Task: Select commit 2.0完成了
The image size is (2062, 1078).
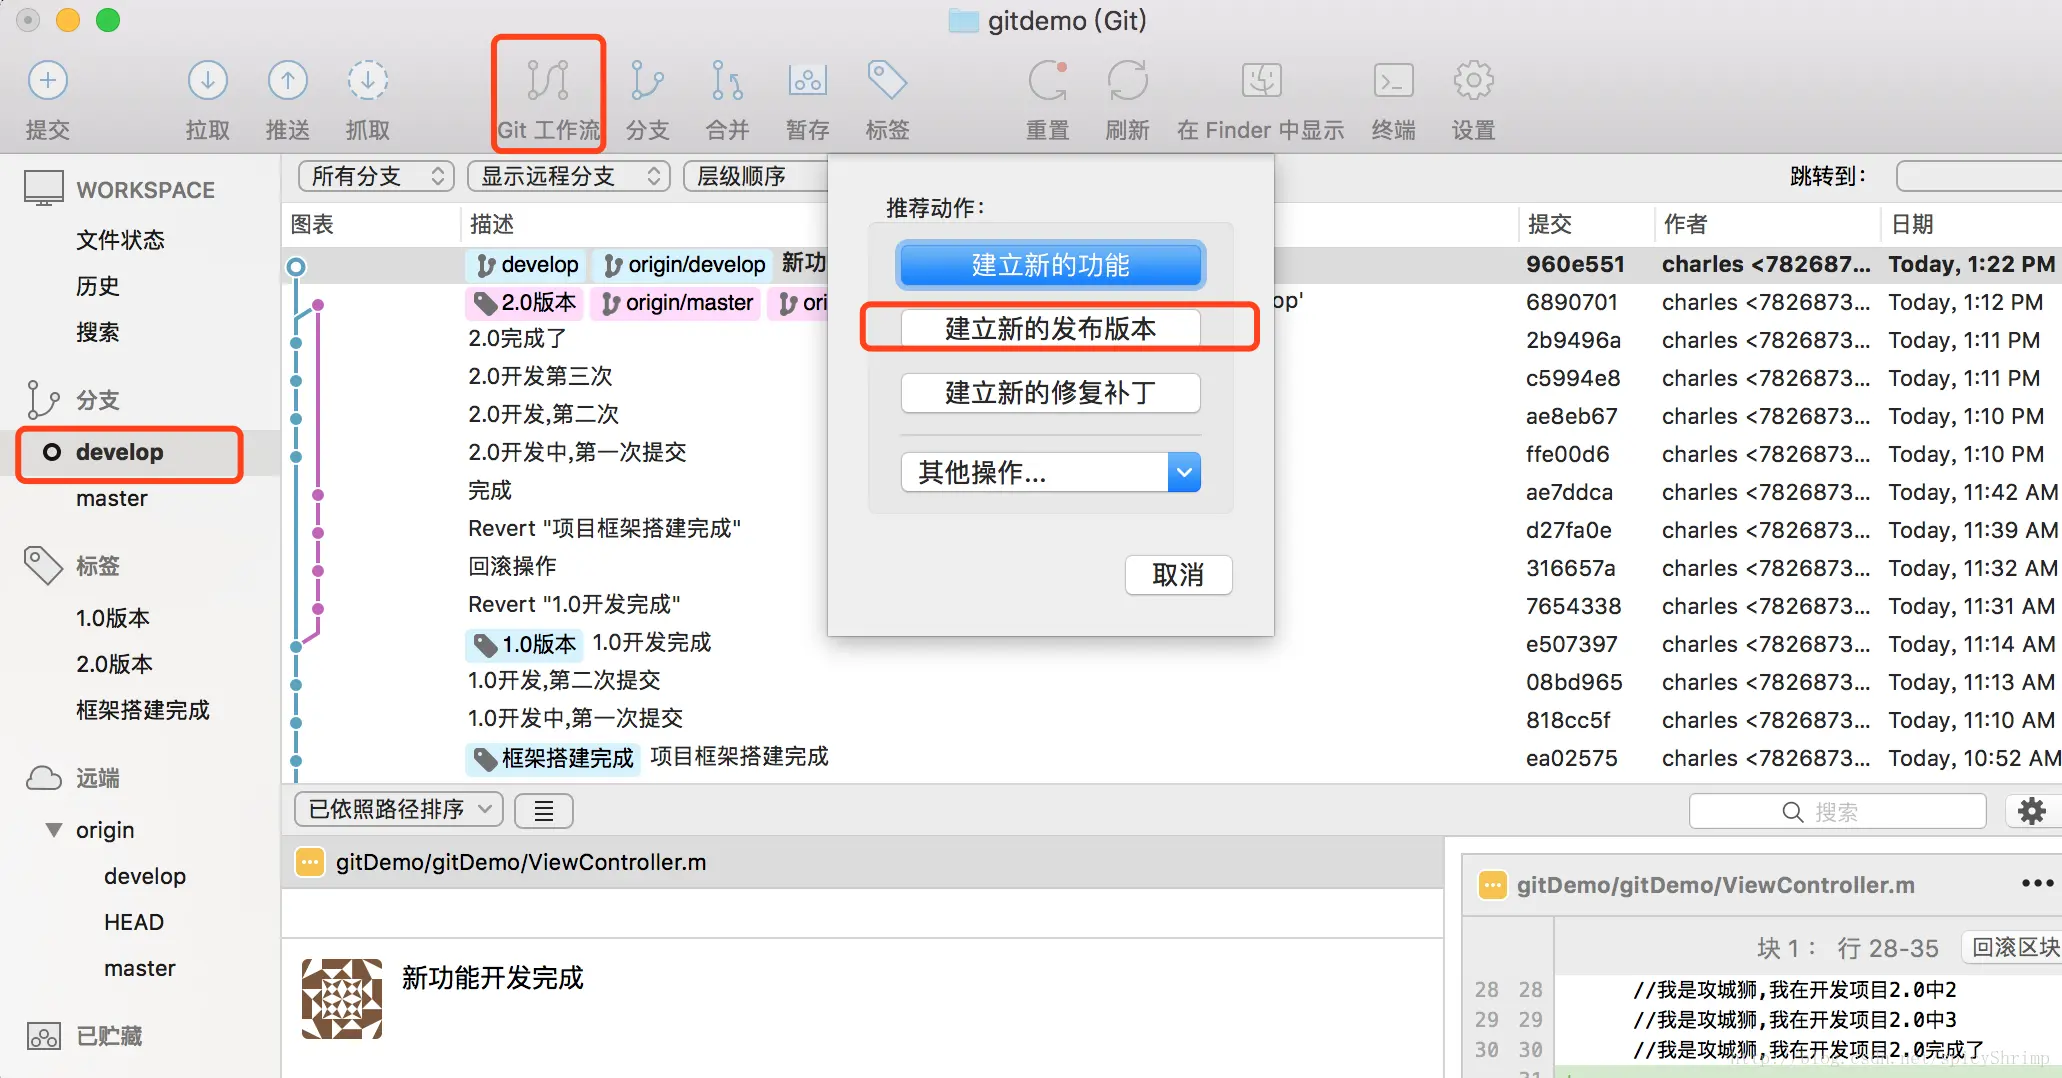Action: (x=518, y=338)
